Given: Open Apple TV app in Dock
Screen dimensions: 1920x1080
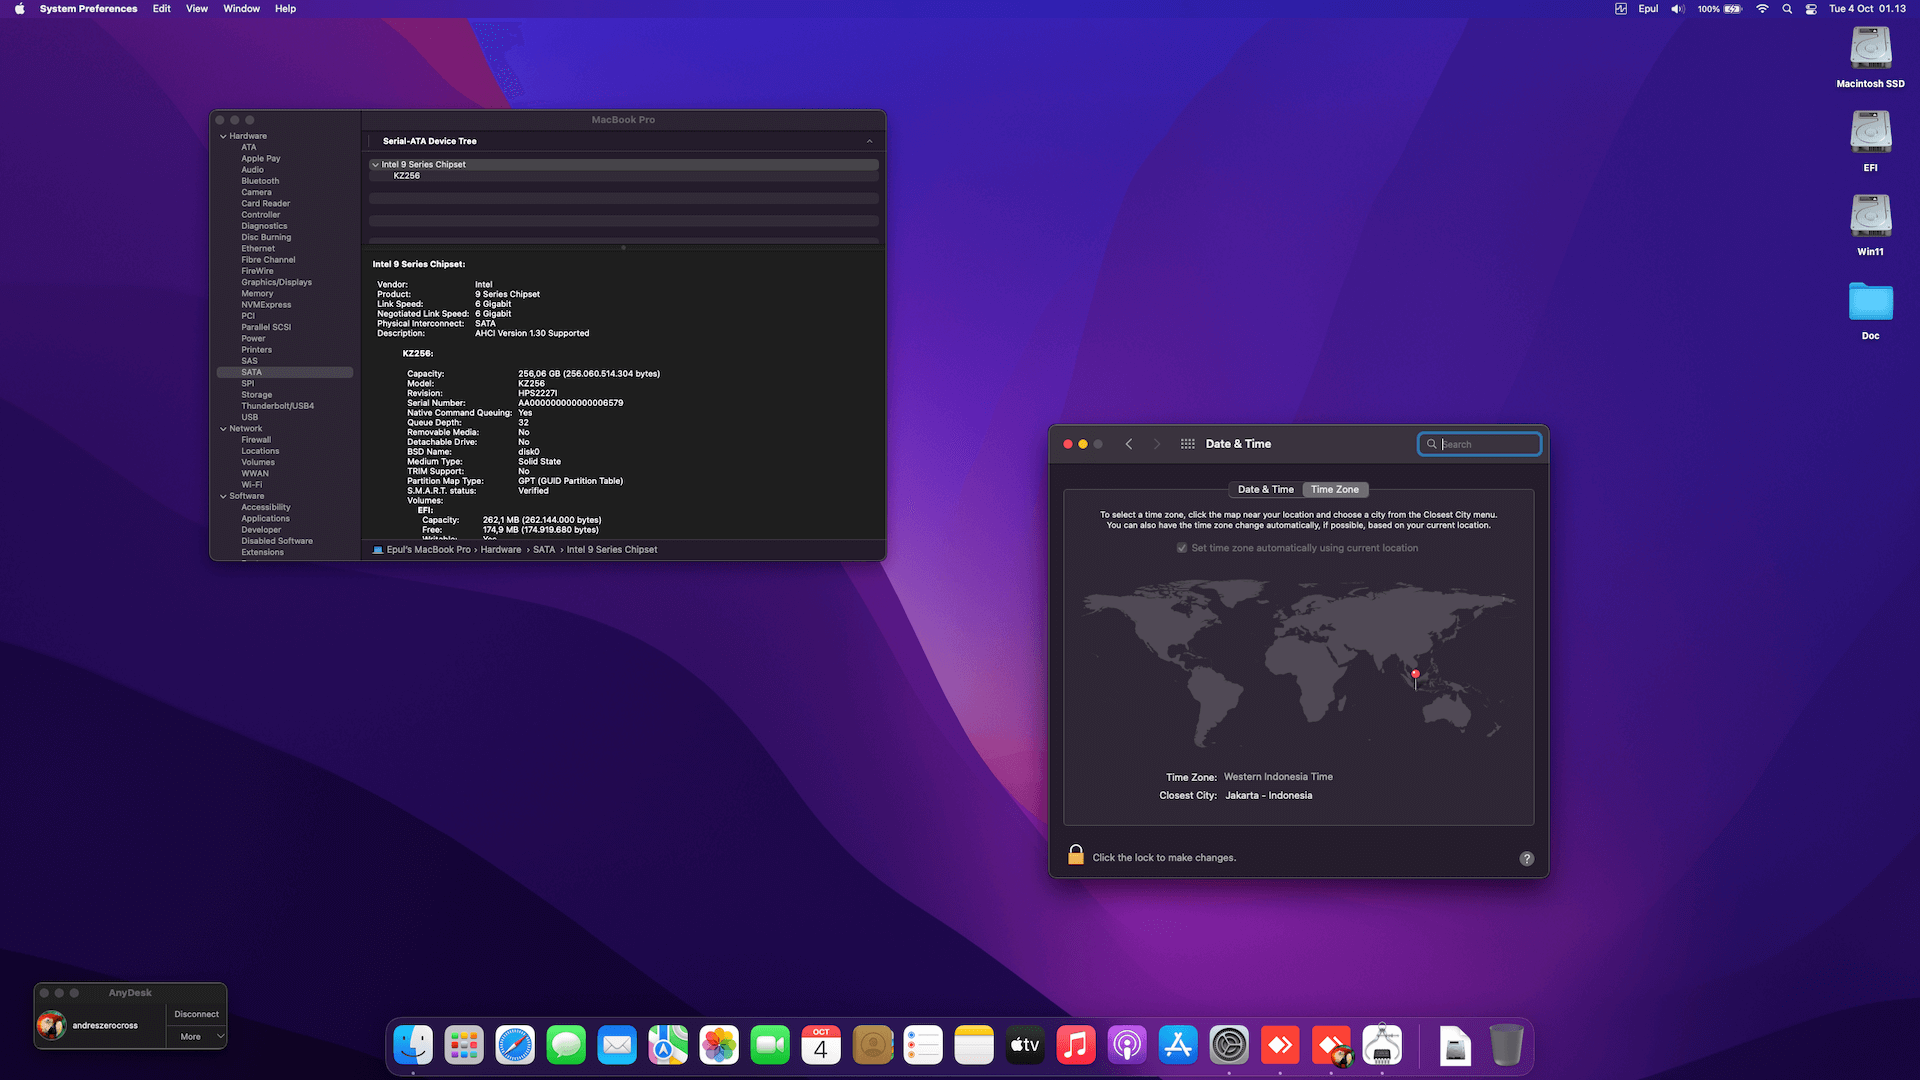Looking at the screenshot, I should point(1025,1045).
